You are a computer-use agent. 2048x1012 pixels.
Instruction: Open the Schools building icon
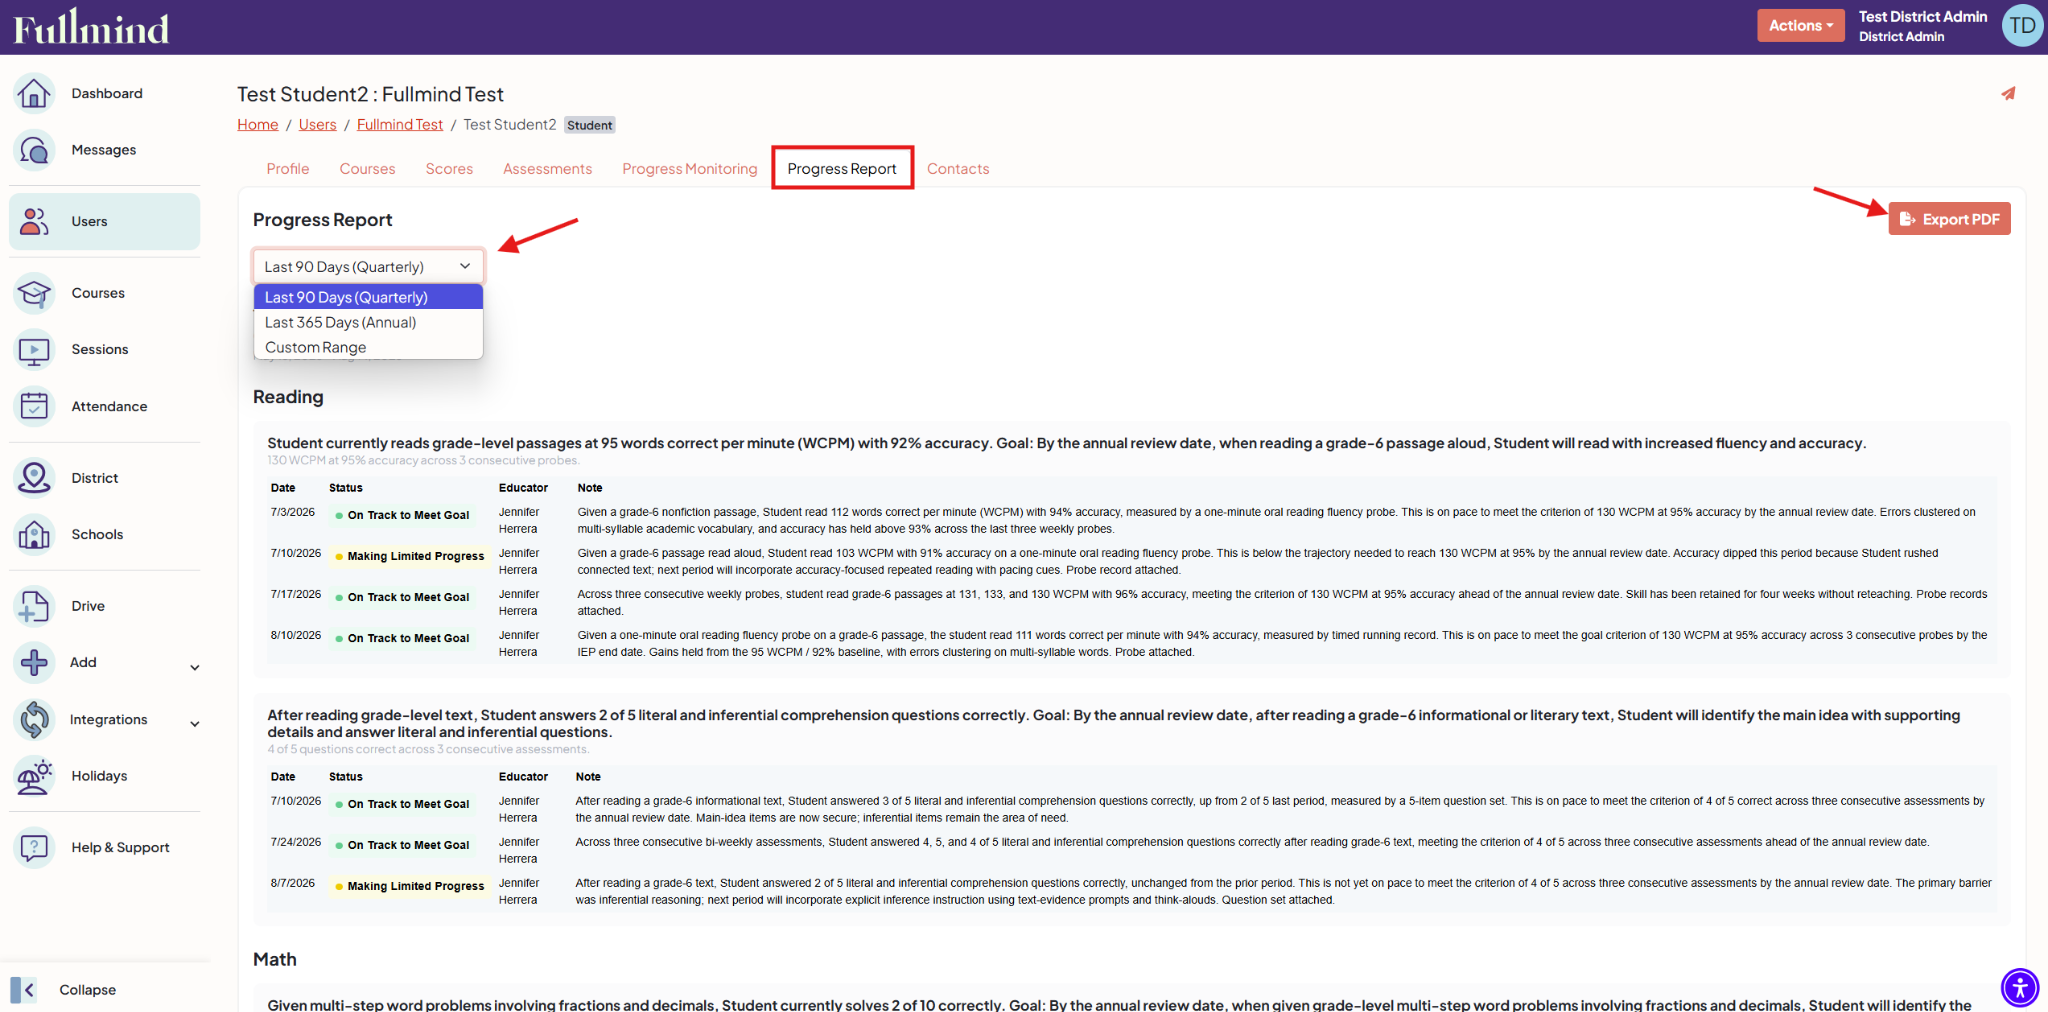coord(34,534)
